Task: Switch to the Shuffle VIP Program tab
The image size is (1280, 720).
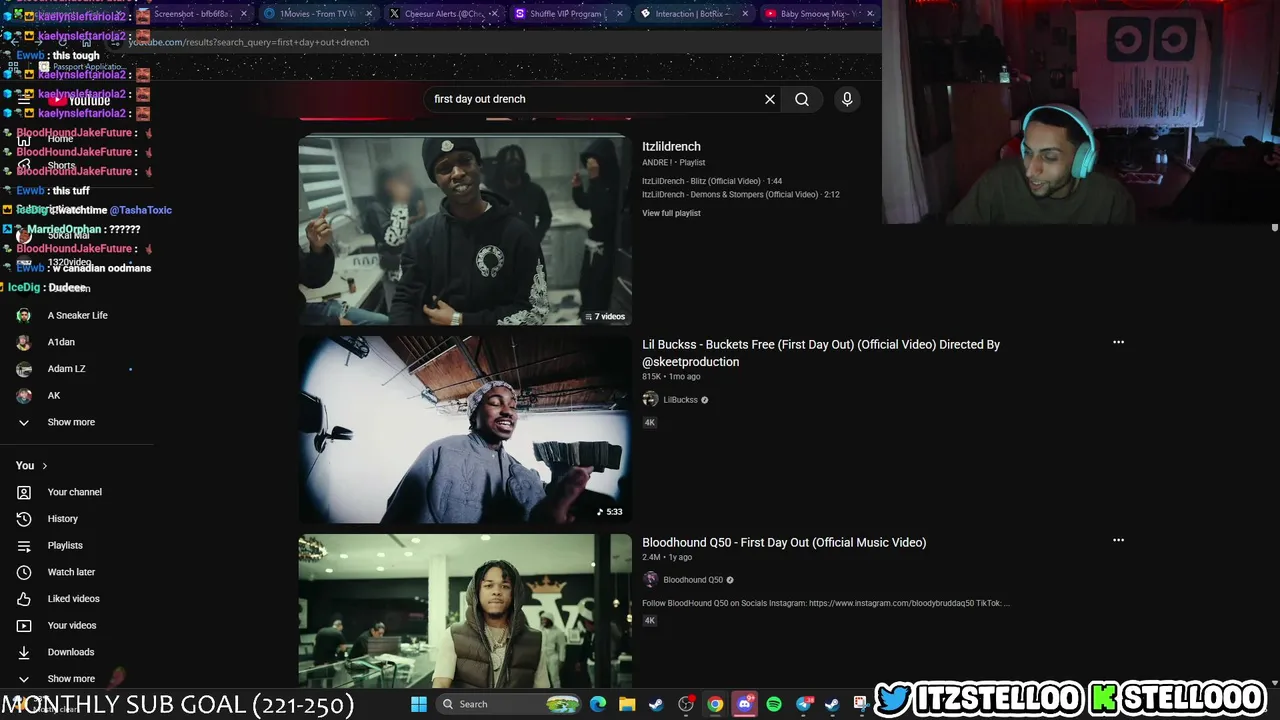Action: [x=568, y=14]
